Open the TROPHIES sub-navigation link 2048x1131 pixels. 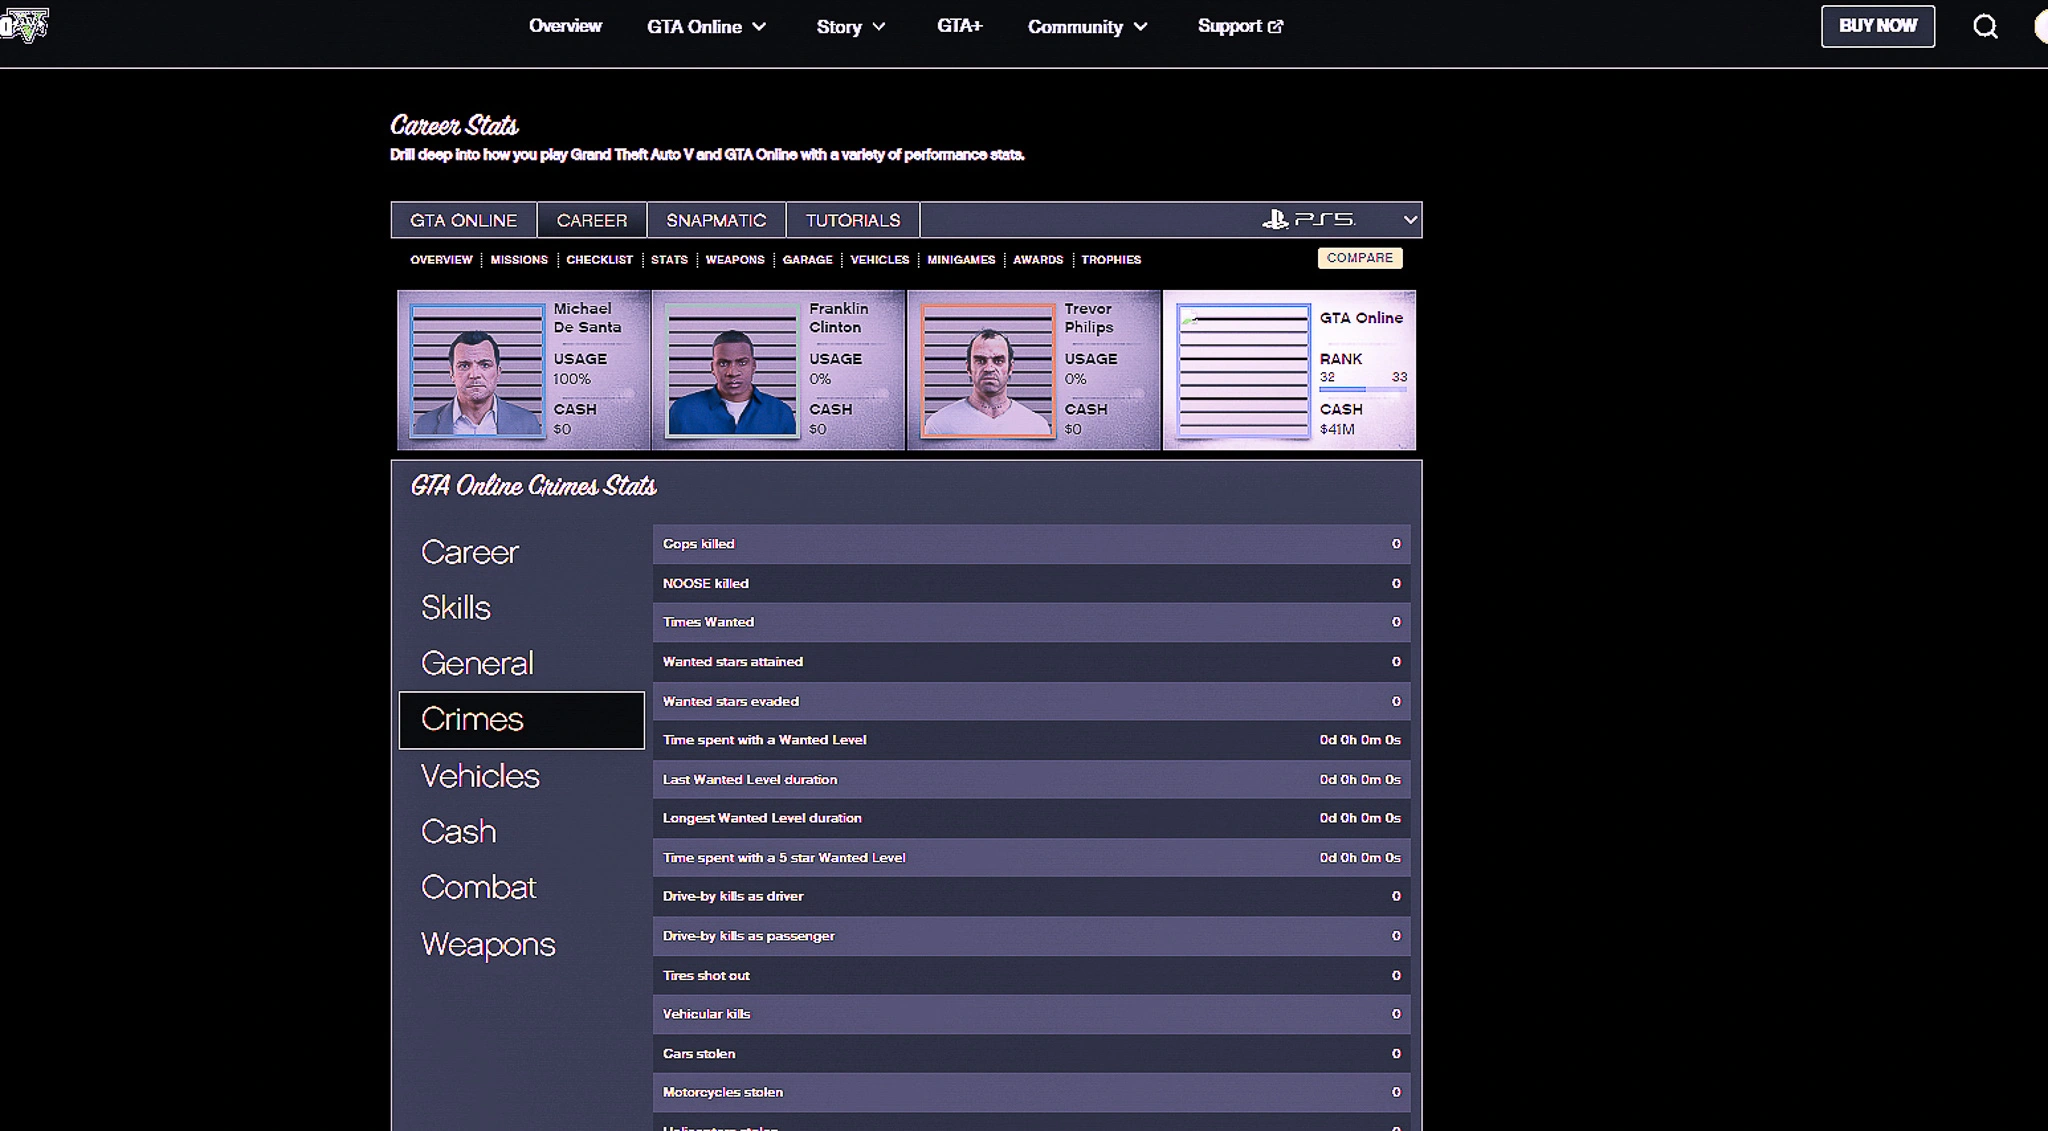pos(1111,259)
